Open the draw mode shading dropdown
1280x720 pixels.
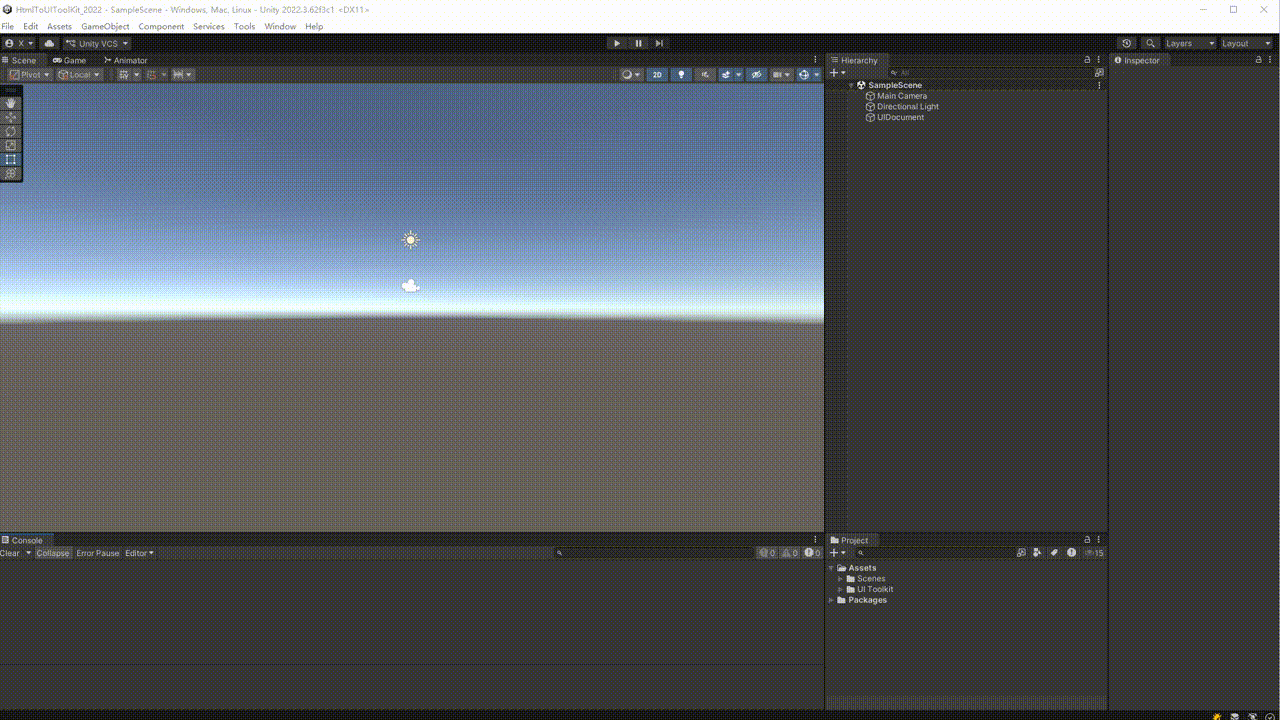631,74
